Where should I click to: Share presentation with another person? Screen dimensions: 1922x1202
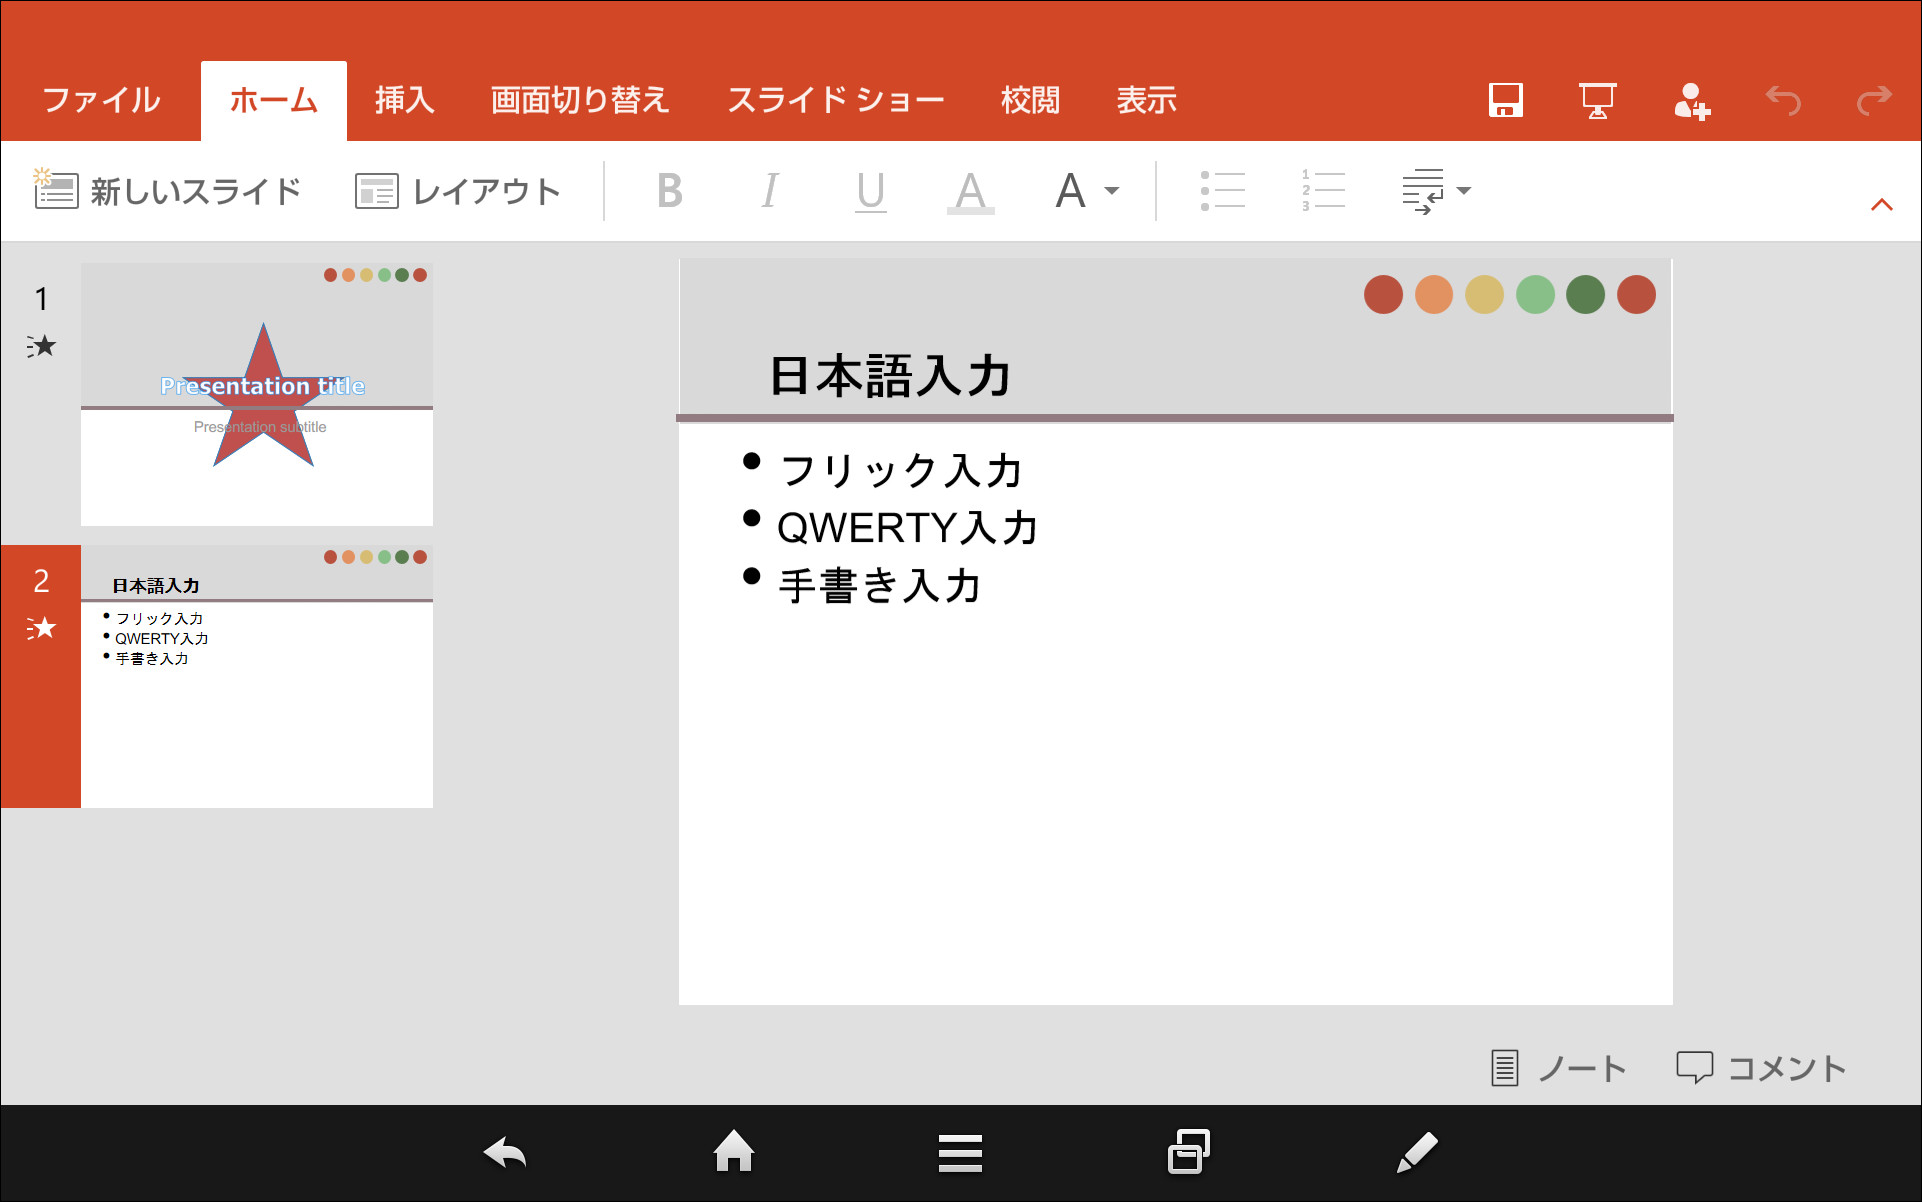(1692, 99)
